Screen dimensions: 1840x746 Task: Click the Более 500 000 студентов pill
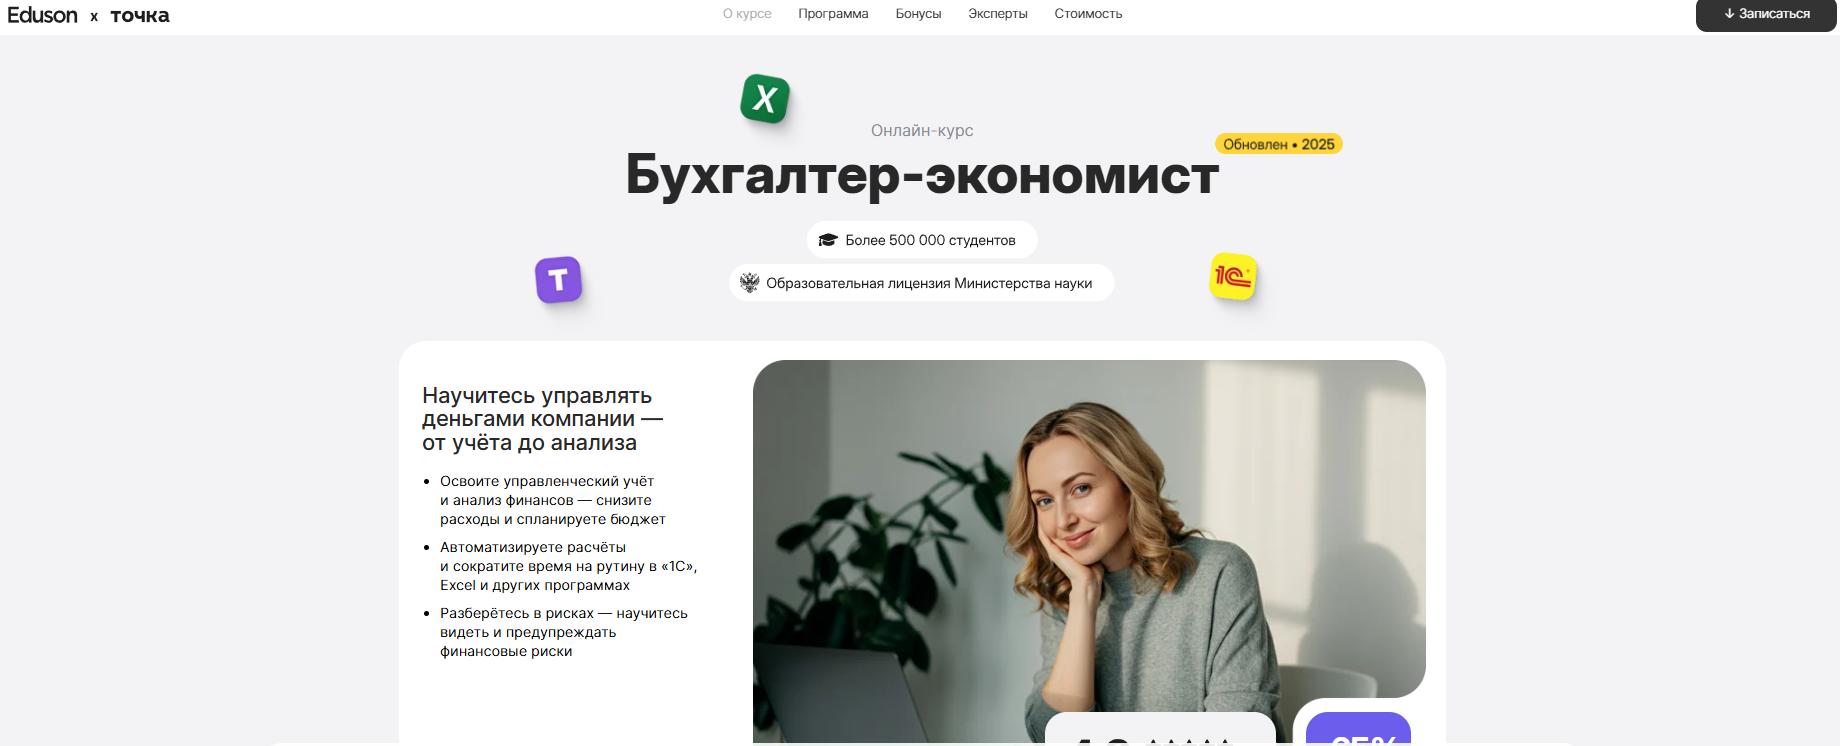pos(922,240)
